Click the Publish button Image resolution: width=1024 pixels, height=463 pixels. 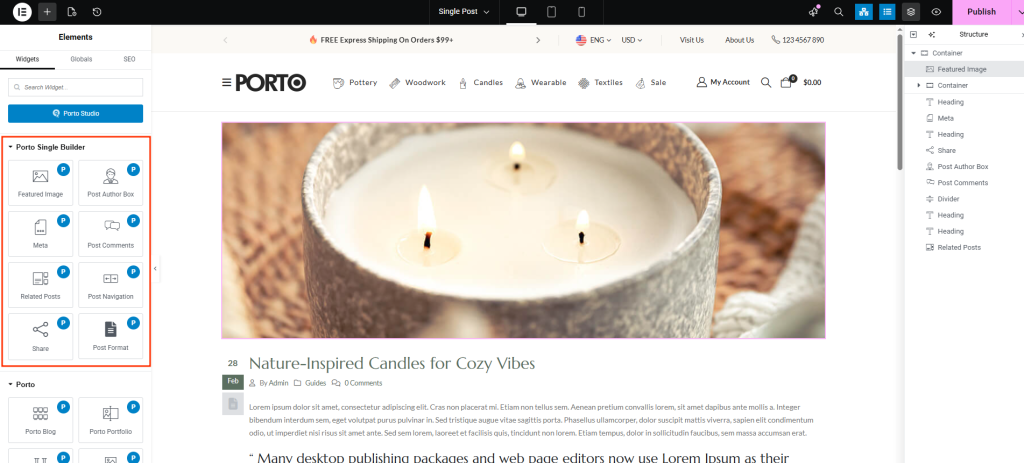click(x=982, y=12)
